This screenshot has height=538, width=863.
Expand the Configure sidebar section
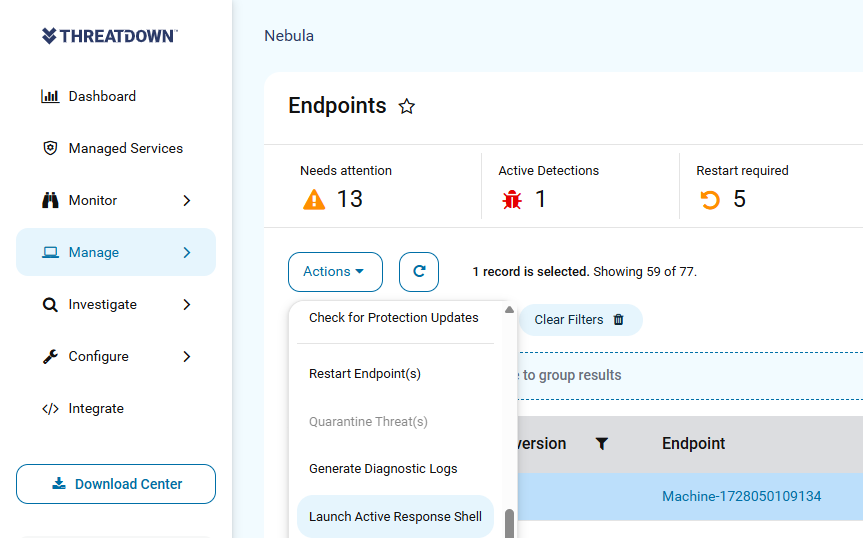tap(116, 356)
